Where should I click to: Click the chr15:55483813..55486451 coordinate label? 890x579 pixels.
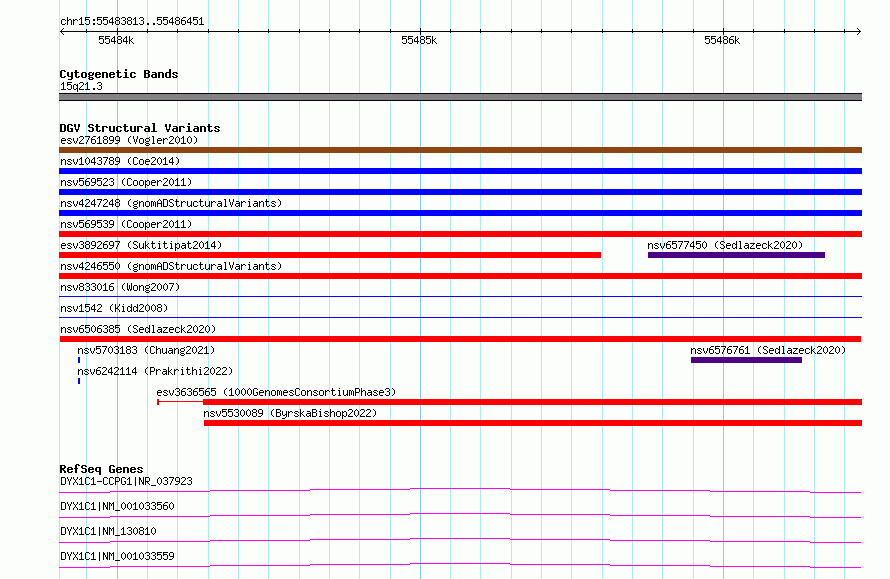click(132, 21)
